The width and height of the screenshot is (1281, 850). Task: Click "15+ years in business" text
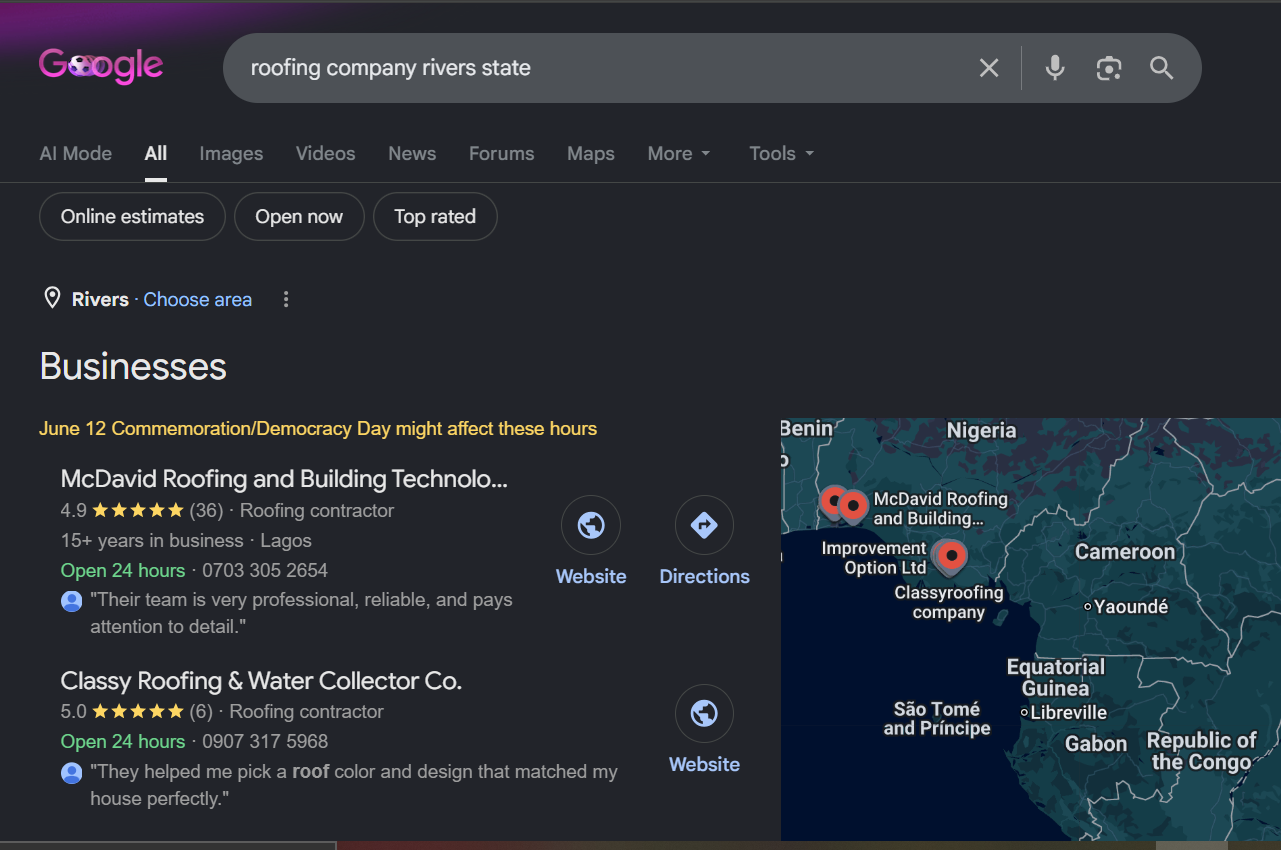152,540
